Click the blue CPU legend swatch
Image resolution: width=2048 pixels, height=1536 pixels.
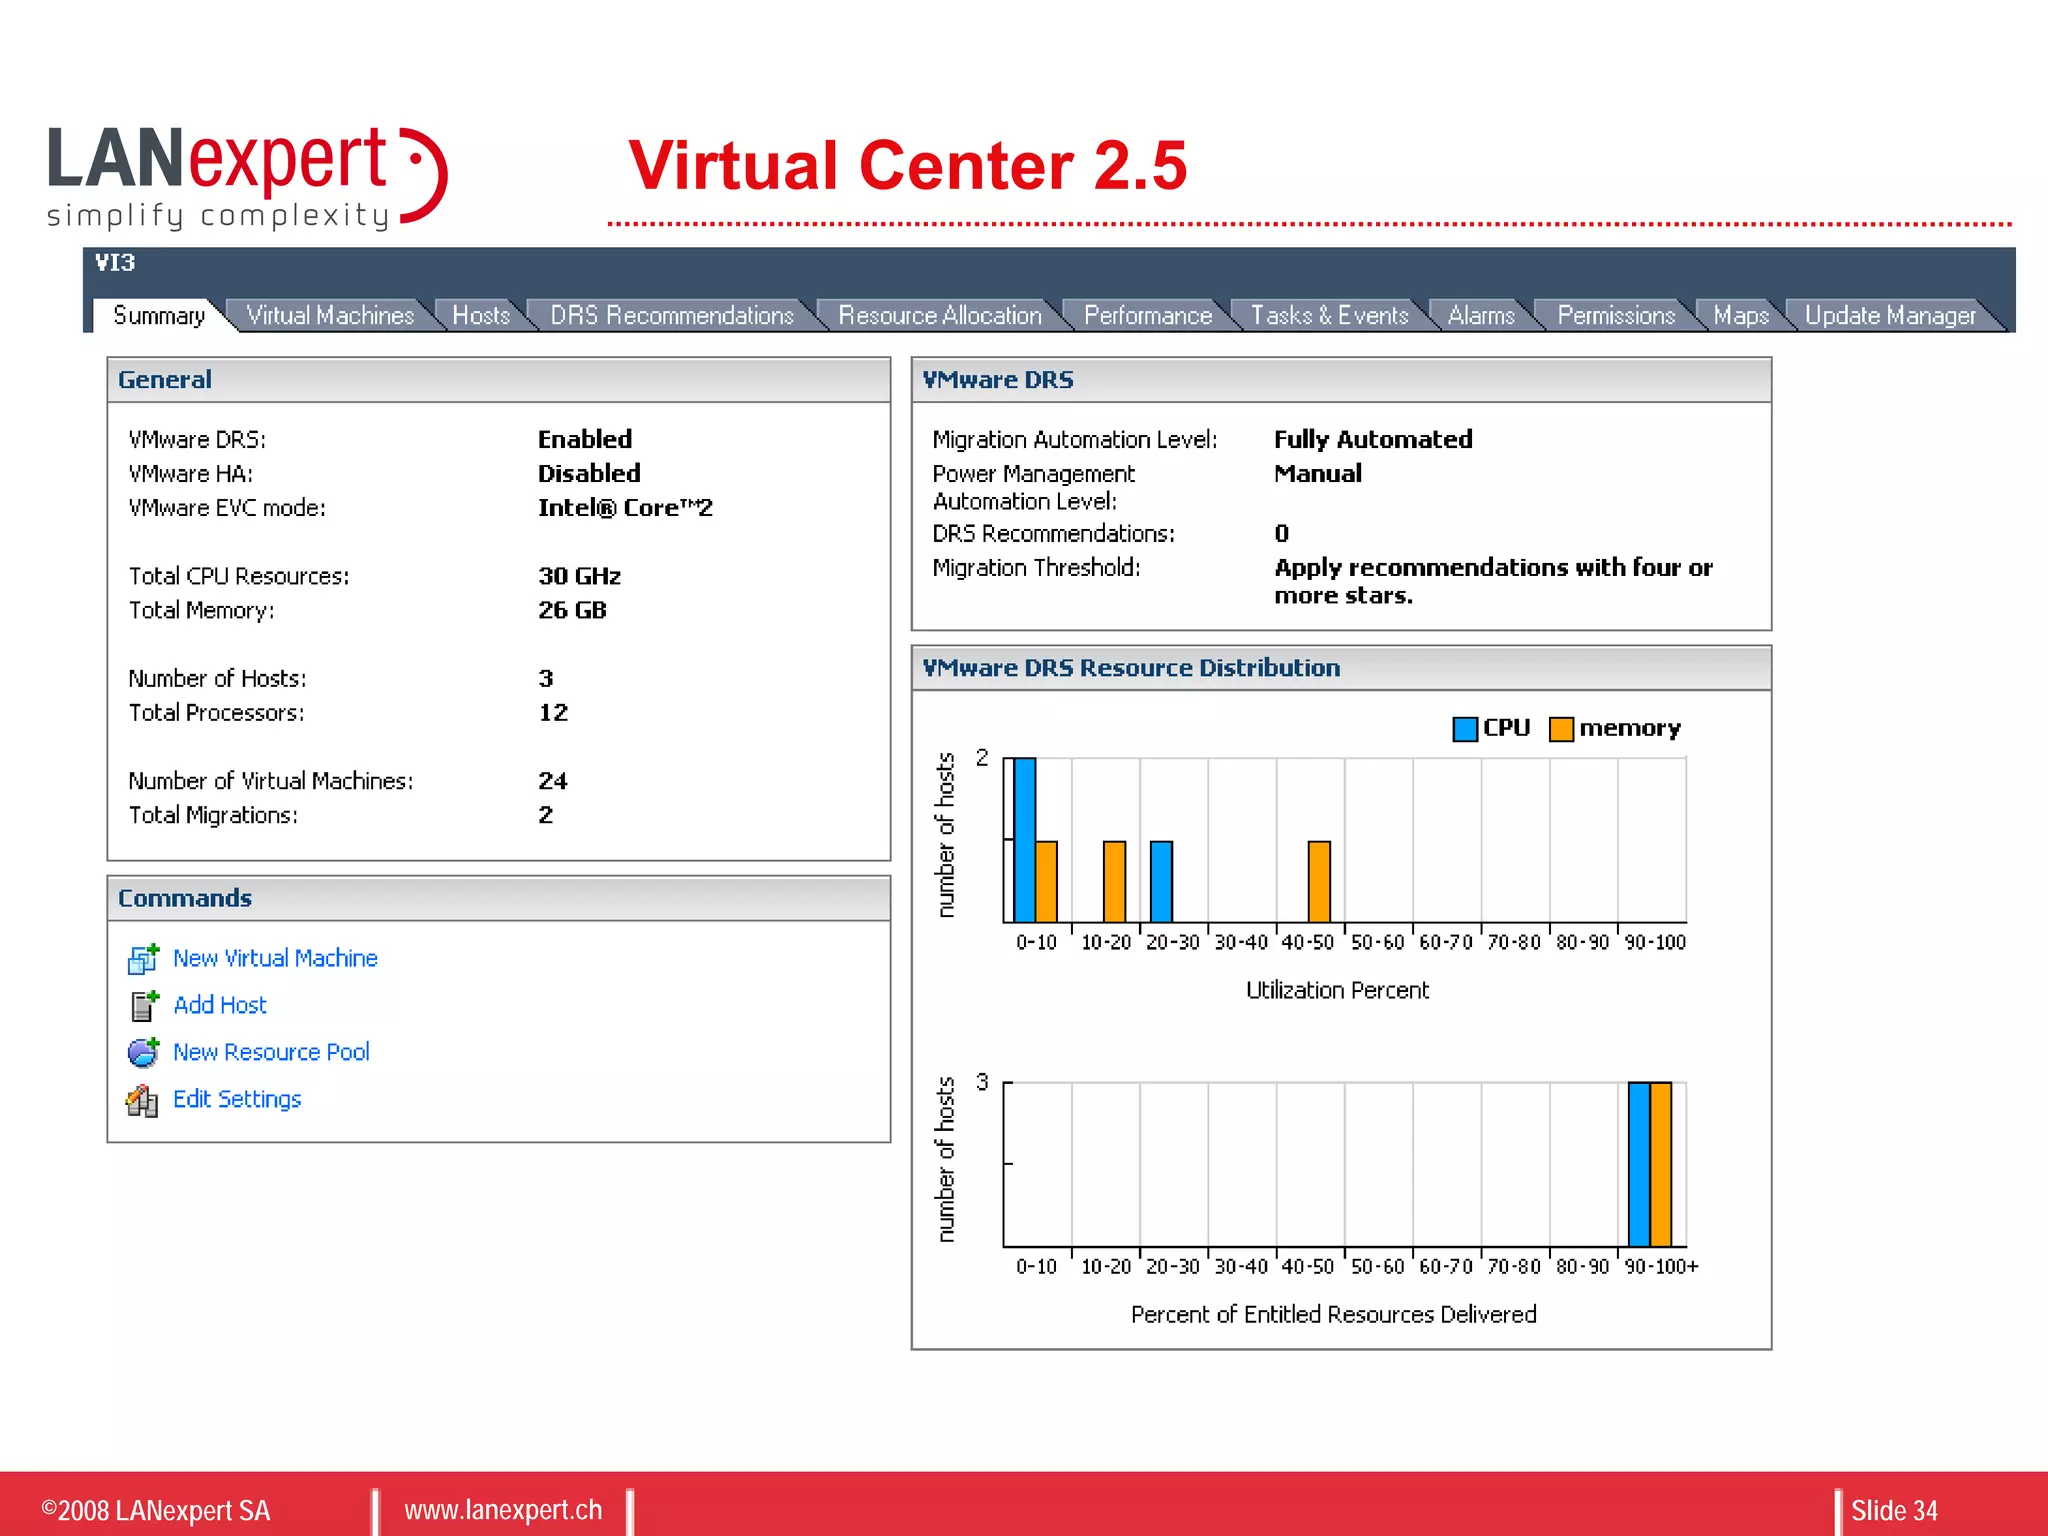pos(1465,729)
